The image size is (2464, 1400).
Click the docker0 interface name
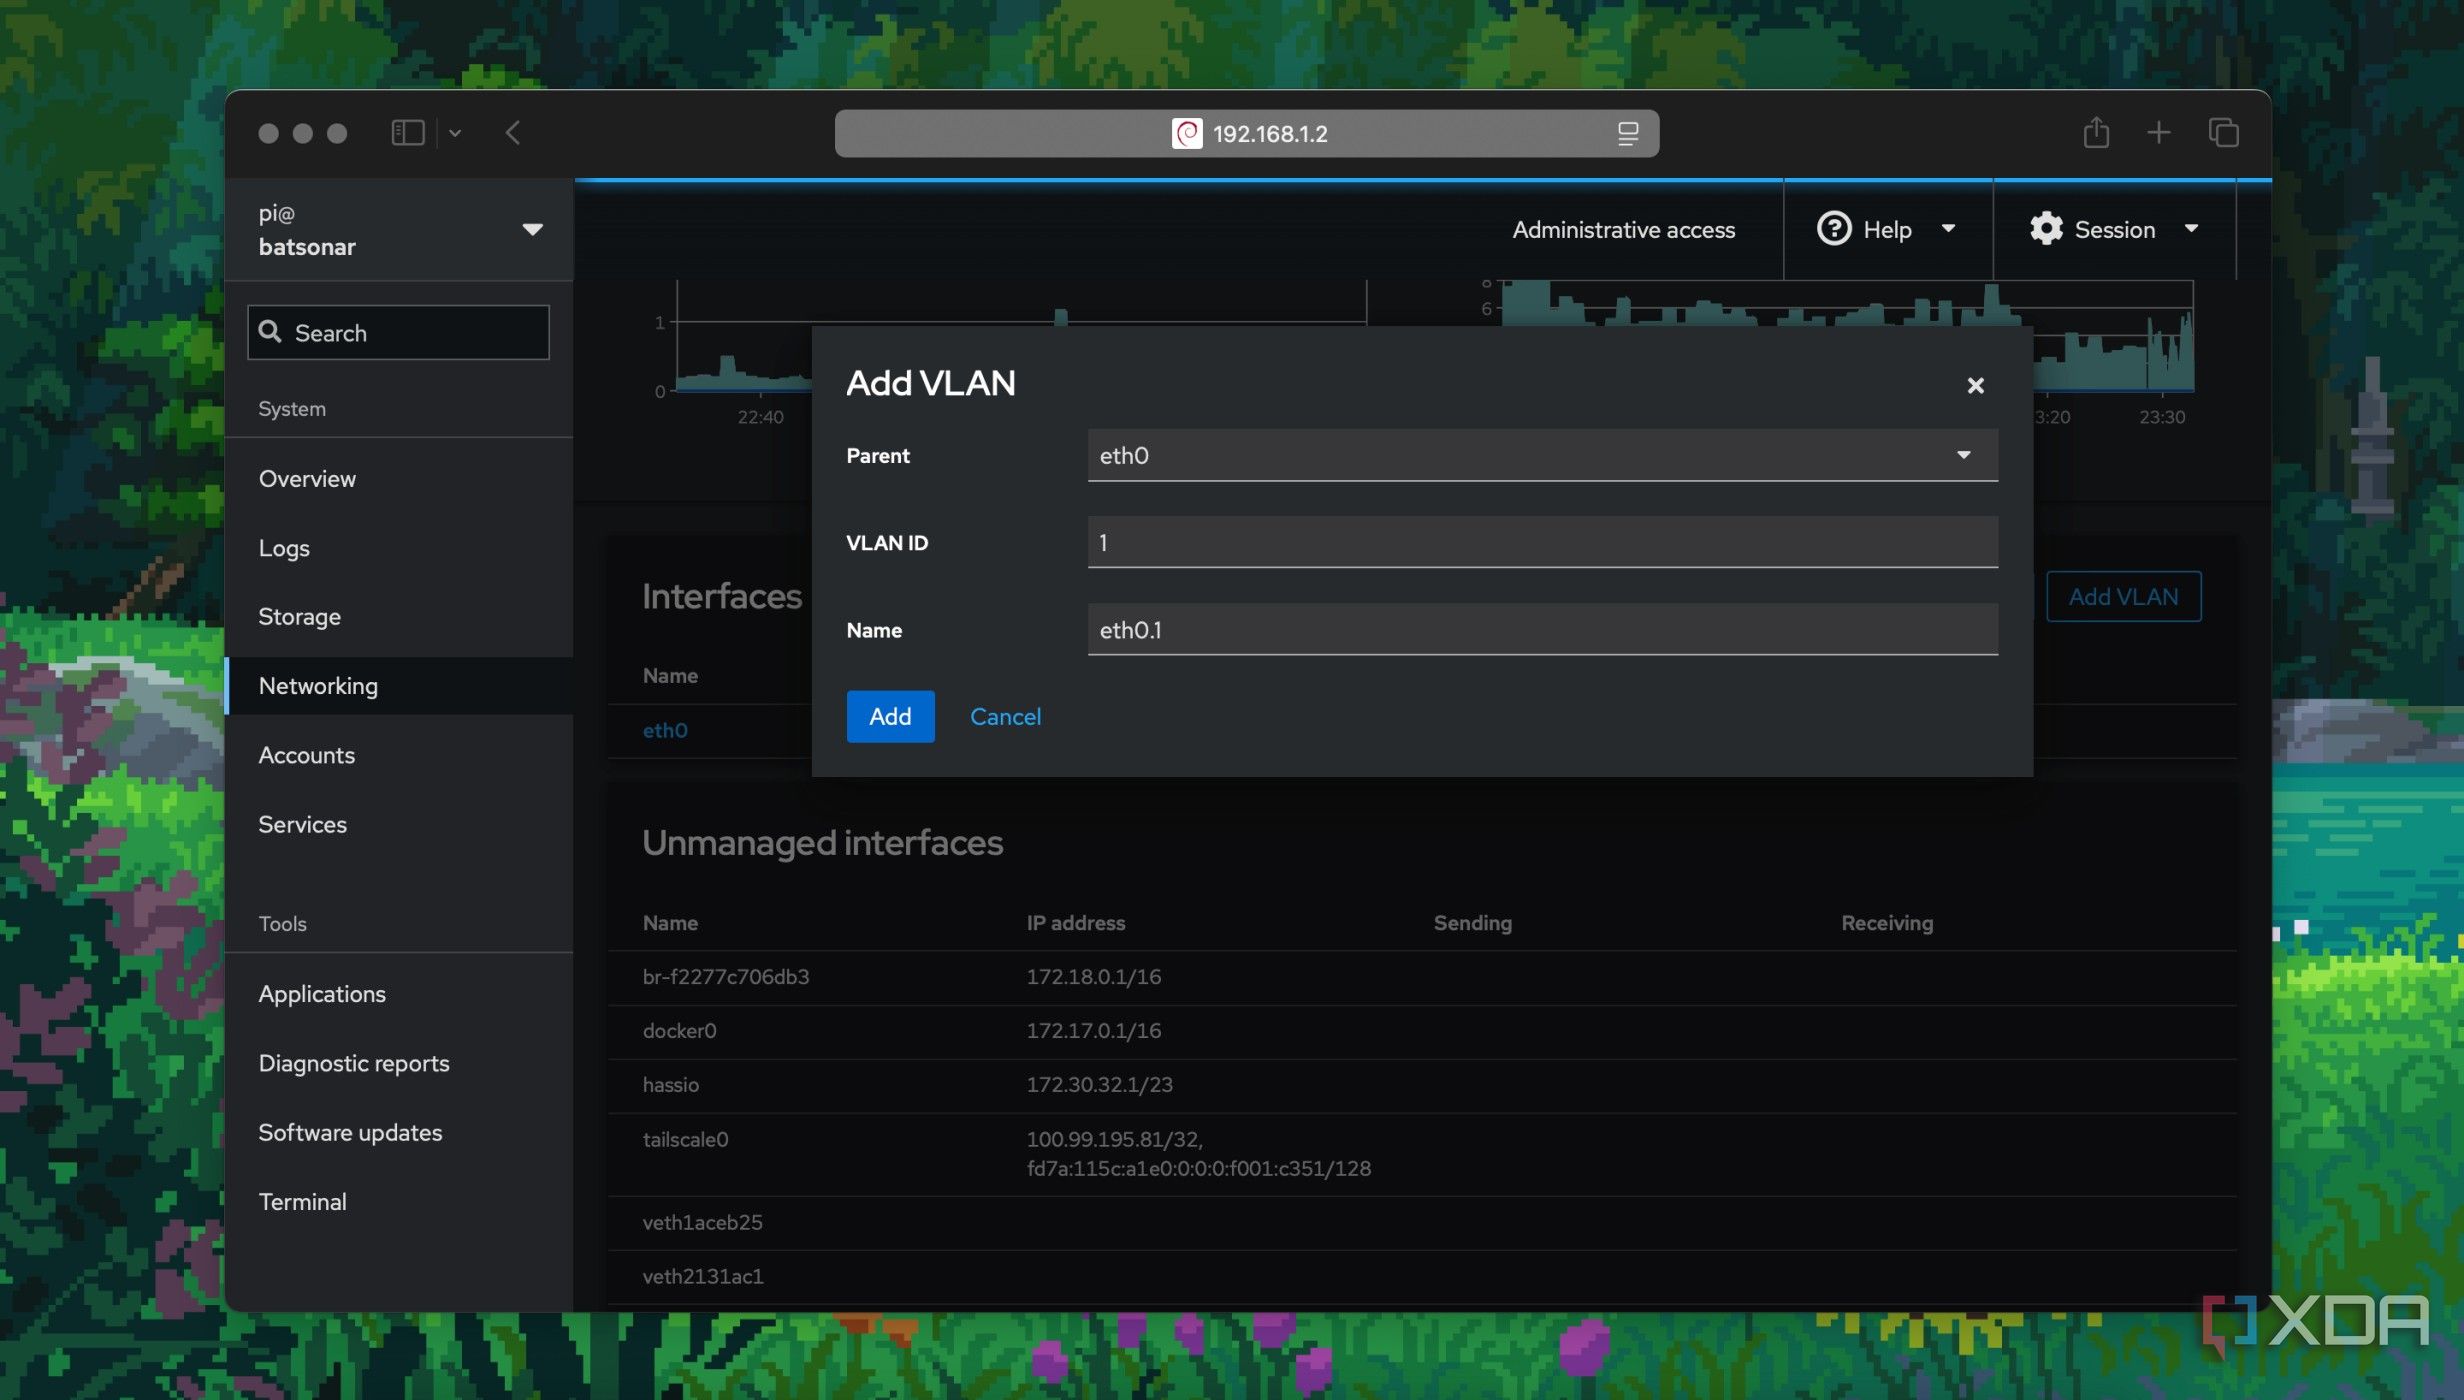coord(679,1030)
